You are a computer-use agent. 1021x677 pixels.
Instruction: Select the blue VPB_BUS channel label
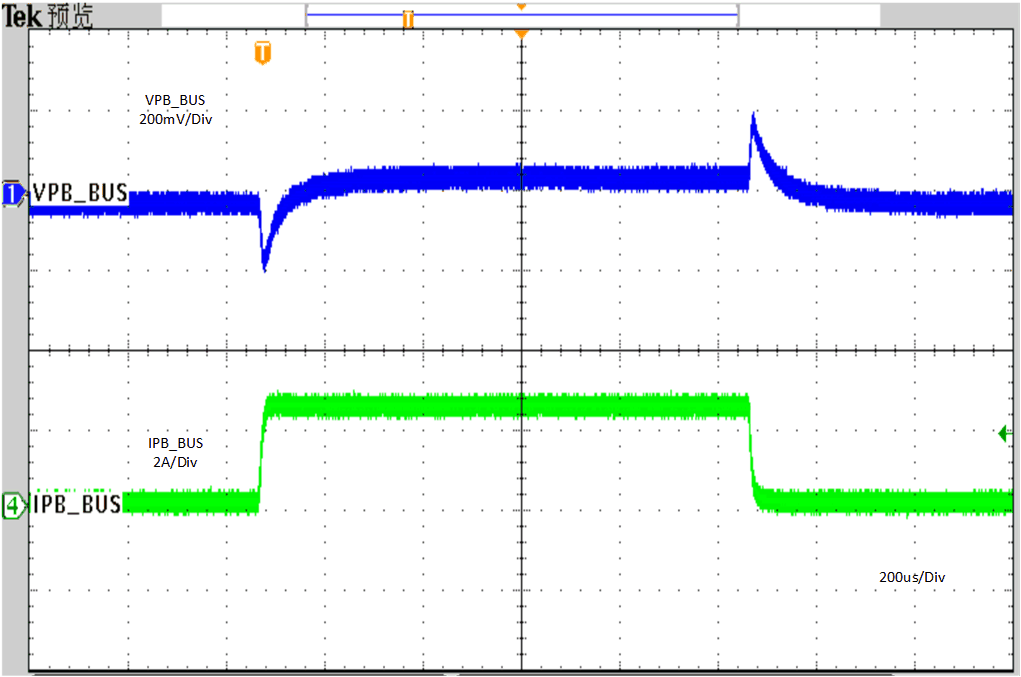pos(80,193)
